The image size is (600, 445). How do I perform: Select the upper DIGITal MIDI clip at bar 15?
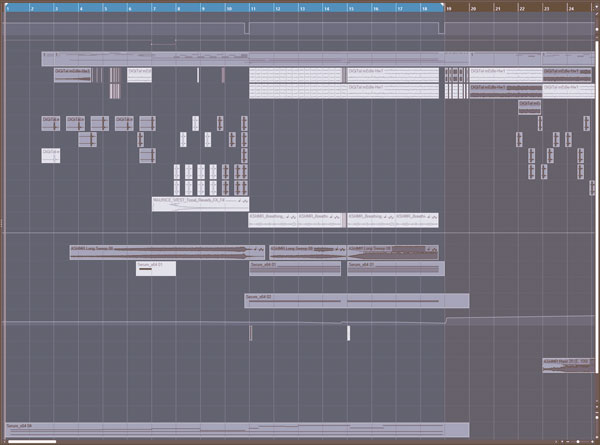pyautogui.click(x=393, y=75)
